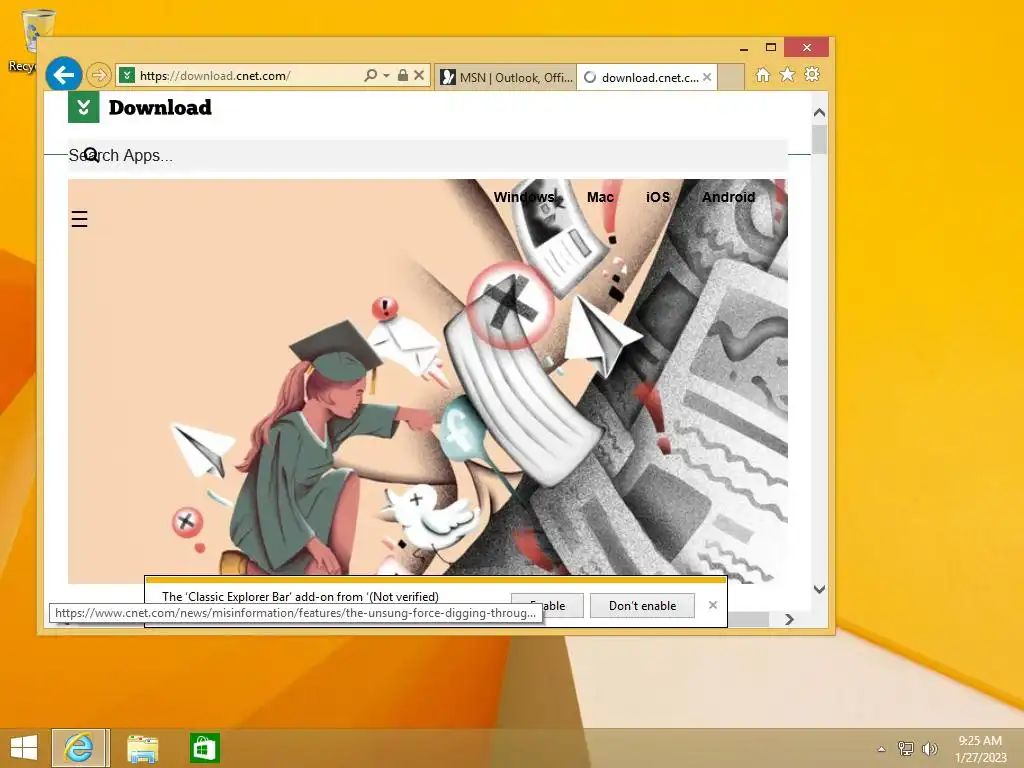The image size is (1024, 768).
Task: Click the security lock icon
Action: pos(403,76)
